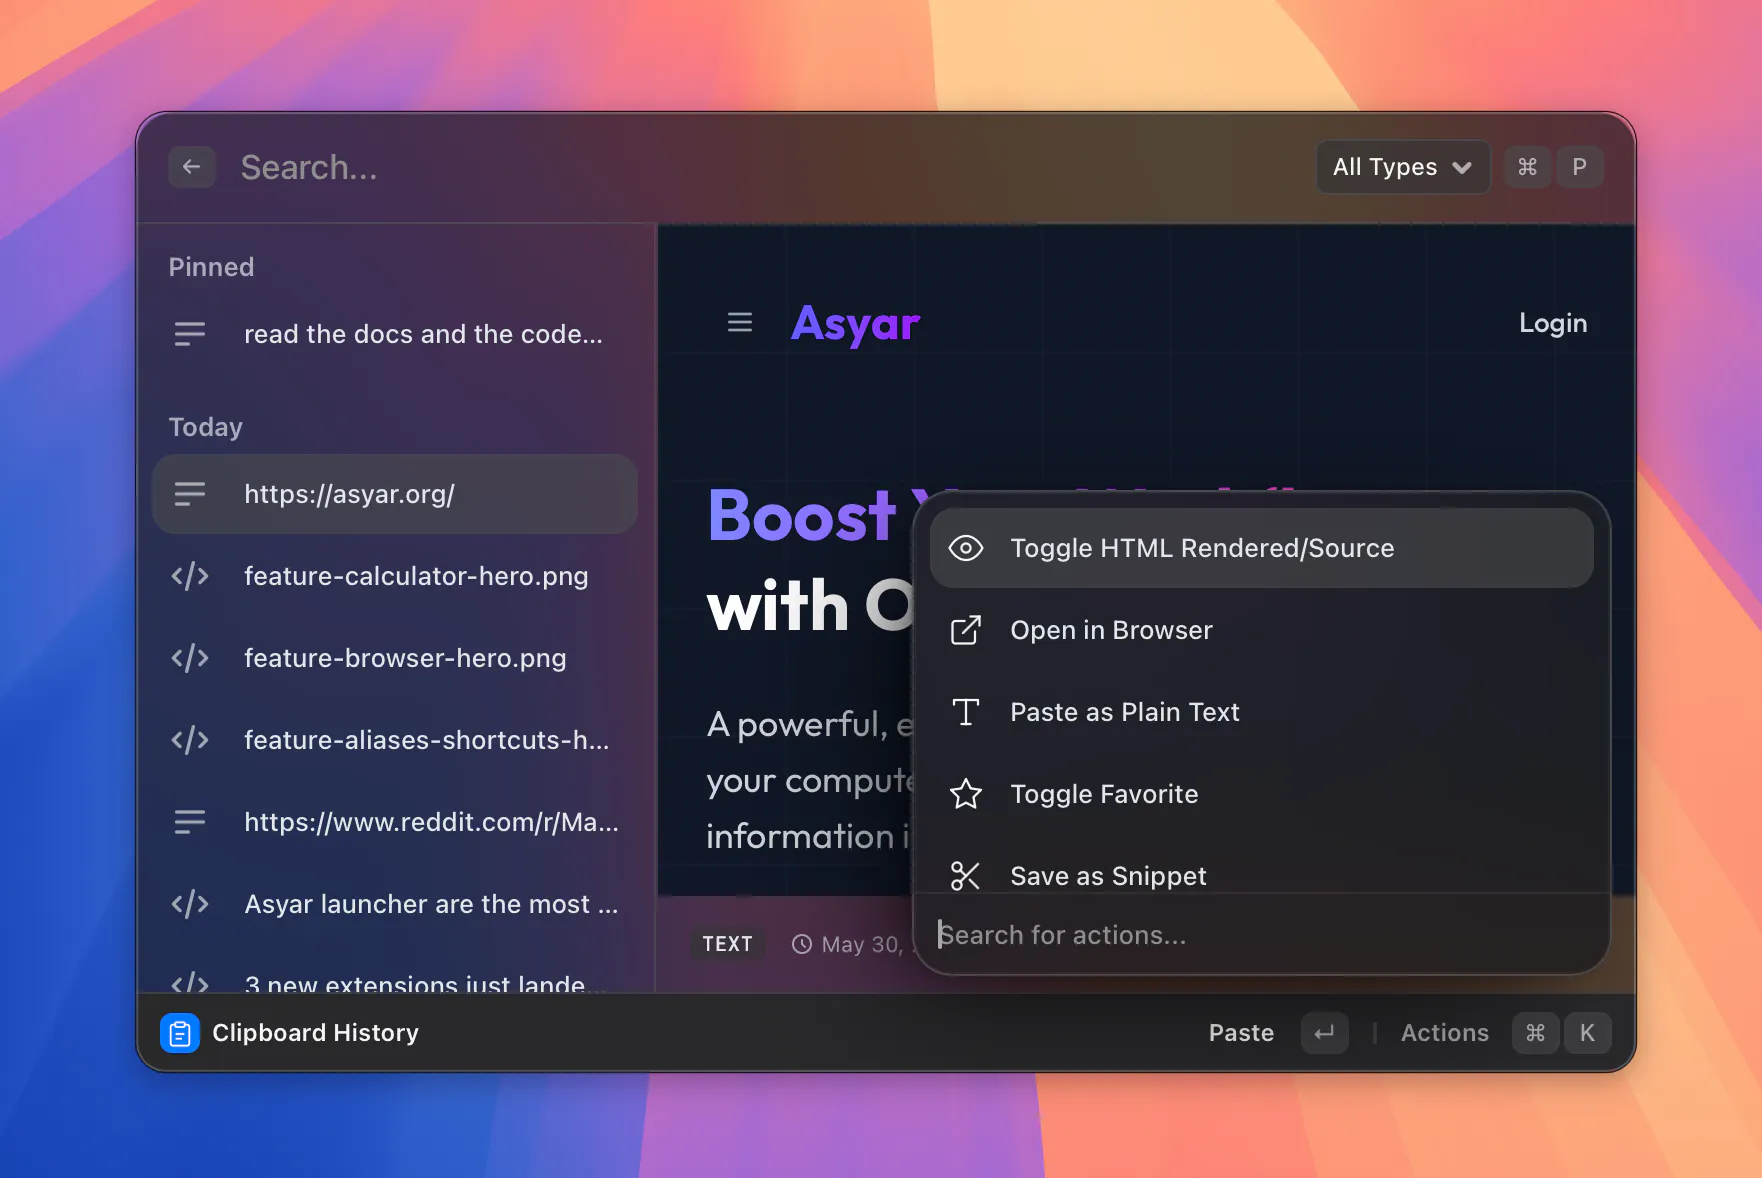1762x1178 pixels.
Task: Click the Asyar logo in the preview
Action: click(855, 324)
